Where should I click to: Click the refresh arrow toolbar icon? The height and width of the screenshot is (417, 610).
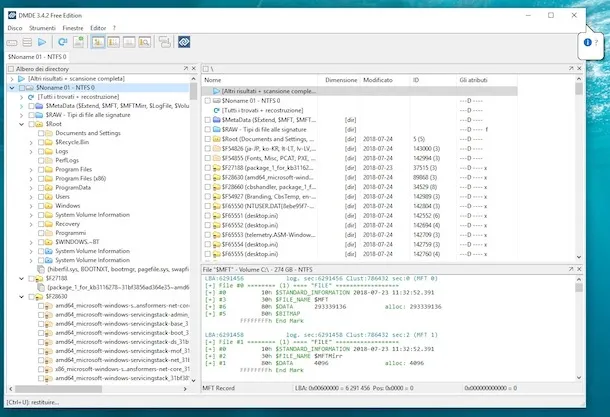tap(62, 42)
